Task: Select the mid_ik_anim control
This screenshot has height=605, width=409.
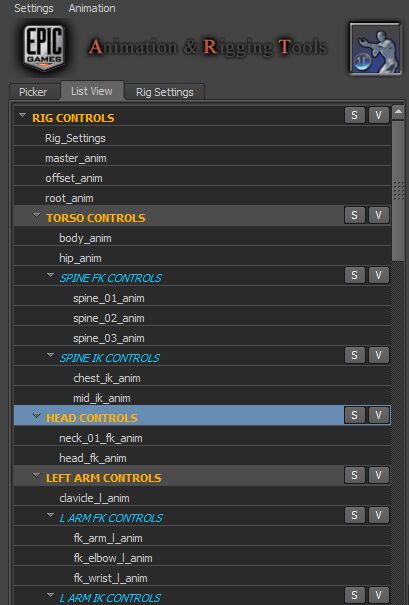Action: [x=202, y=398]
